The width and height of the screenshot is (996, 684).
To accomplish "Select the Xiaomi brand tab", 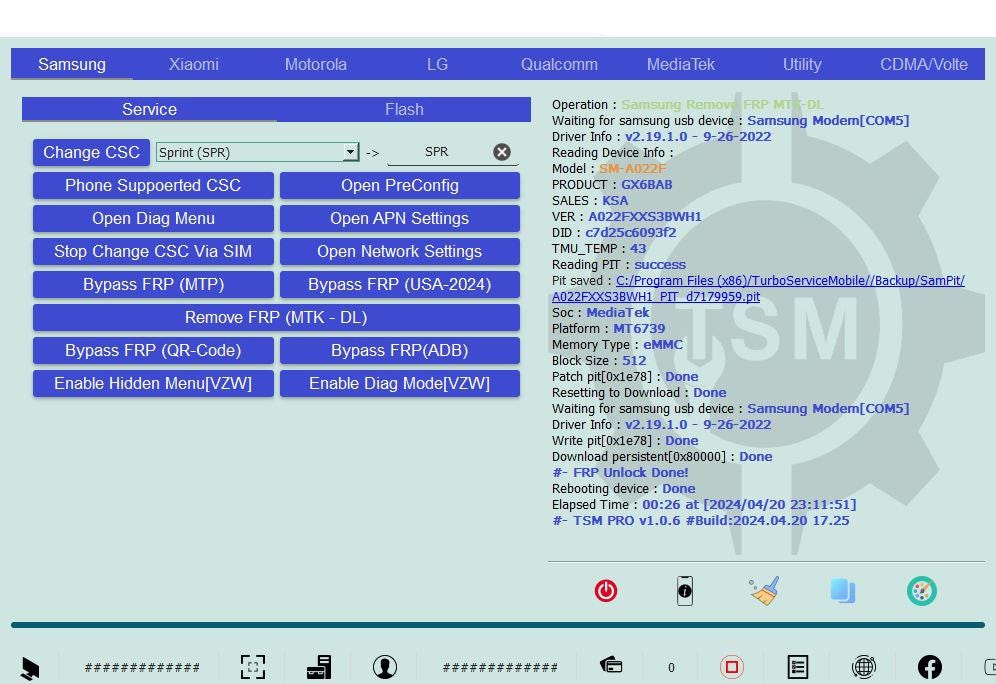I will (193, 64).
